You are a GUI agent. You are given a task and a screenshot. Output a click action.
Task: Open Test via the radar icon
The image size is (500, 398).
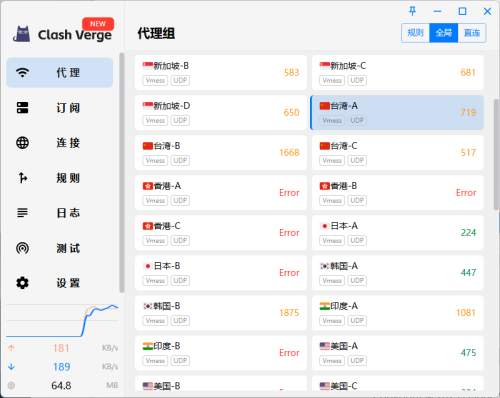pyautogui.click(x=22, y=248)
